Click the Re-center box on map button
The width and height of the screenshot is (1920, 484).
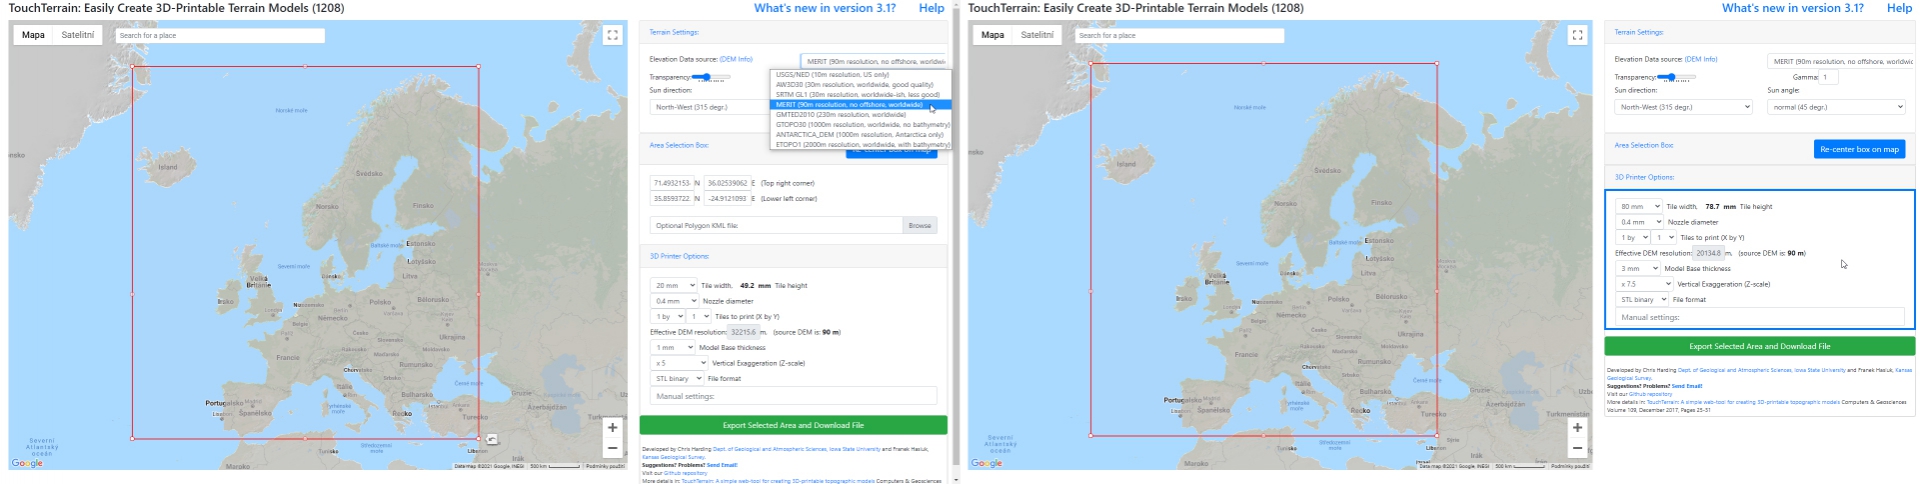[x=1859, y=149]
